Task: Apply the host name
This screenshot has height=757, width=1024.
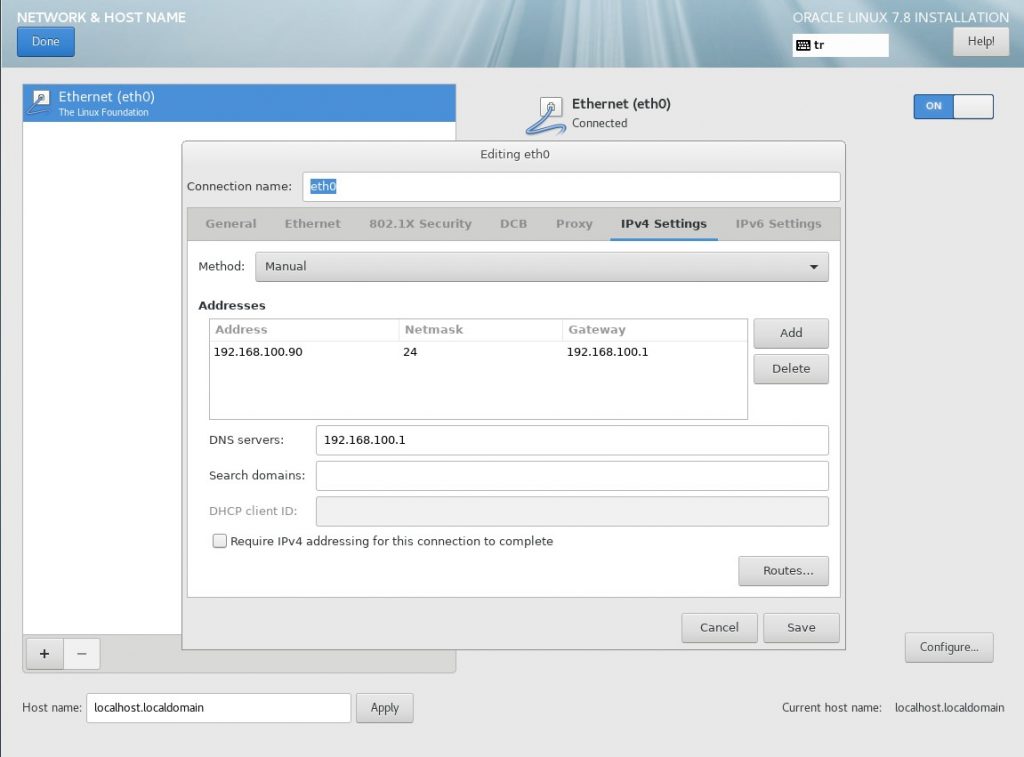Action: tap(385, 708)
